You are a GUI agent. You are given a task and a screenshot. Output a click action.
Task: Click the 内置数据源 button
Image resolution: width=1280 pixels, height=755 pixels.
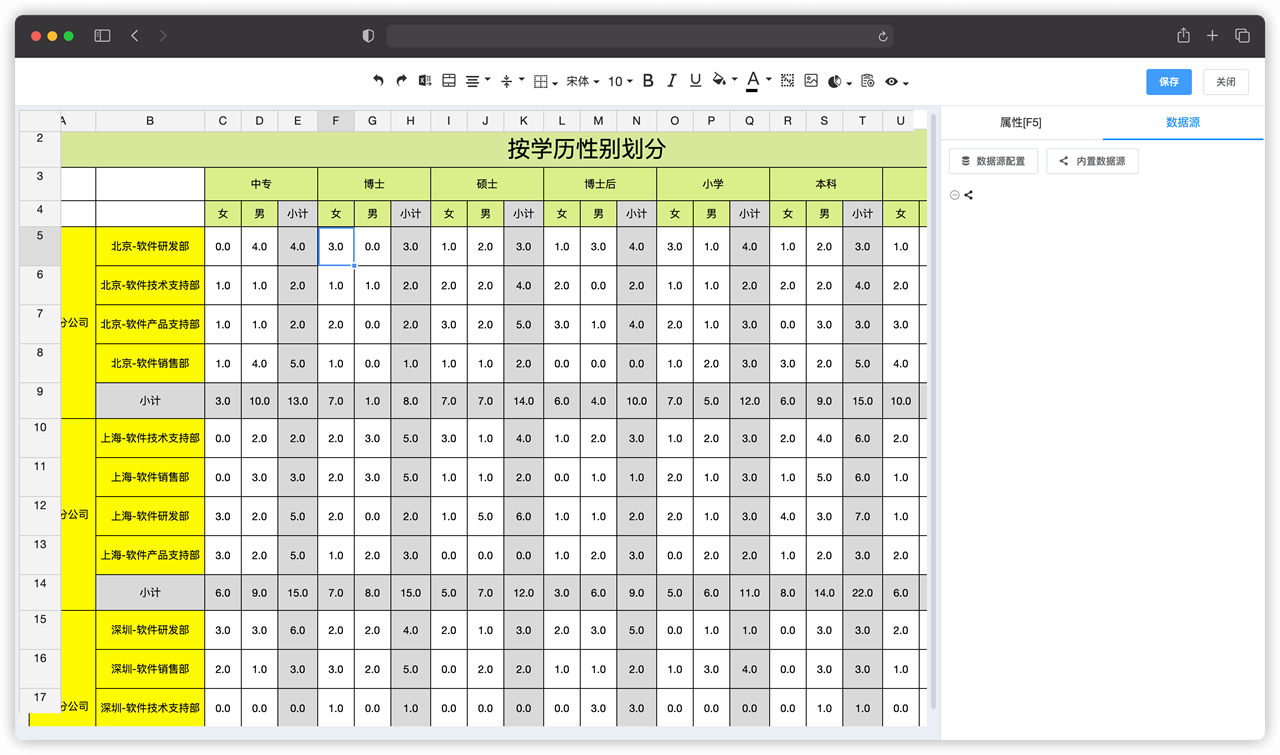pyautogui.click(x=1092, y=161)
